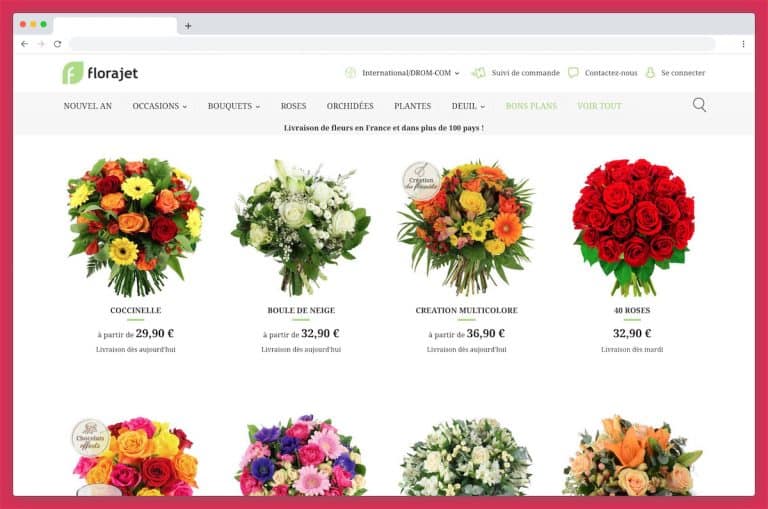Viewport: 768px width, 509px height.
Task: Open the Roses category
Action: pos(293,106)
